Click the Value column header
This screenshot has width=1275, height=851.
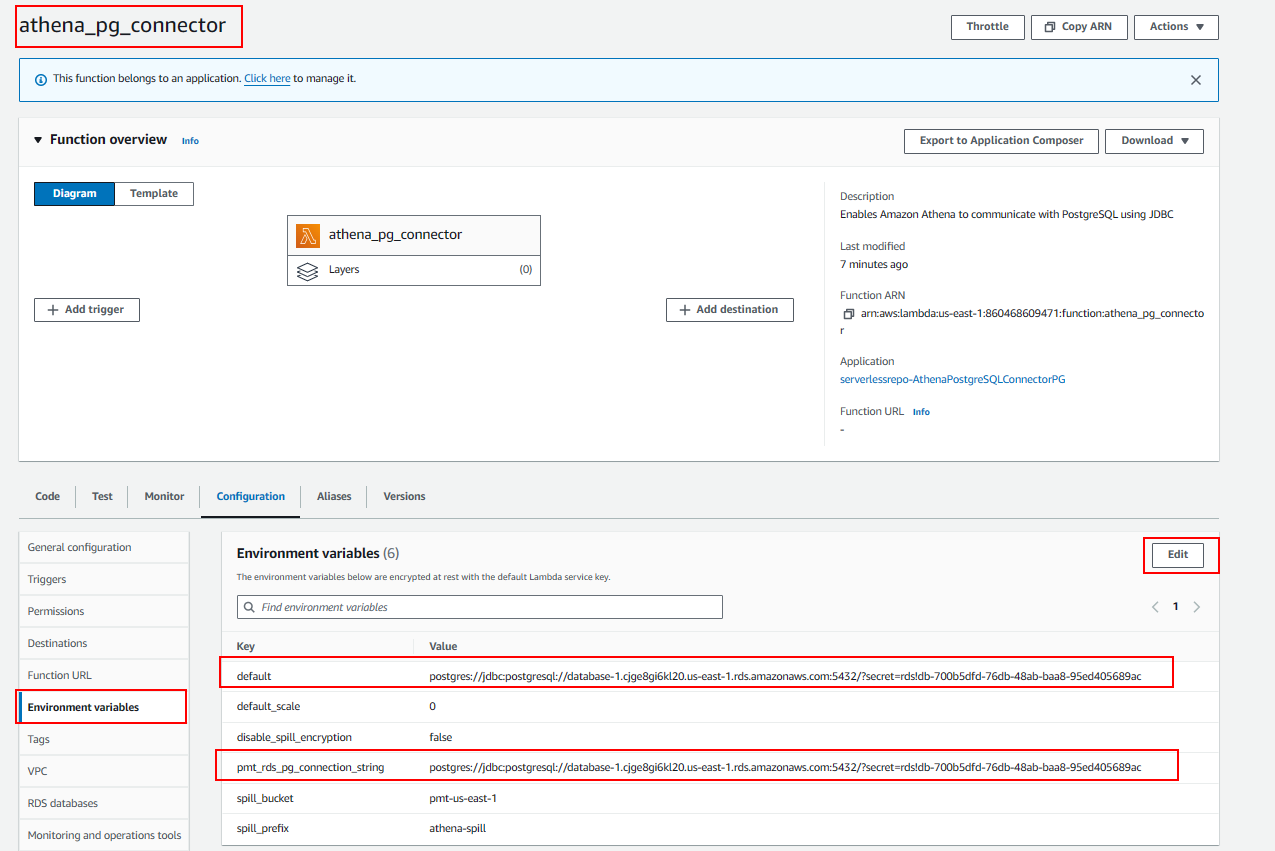[443, 646]
